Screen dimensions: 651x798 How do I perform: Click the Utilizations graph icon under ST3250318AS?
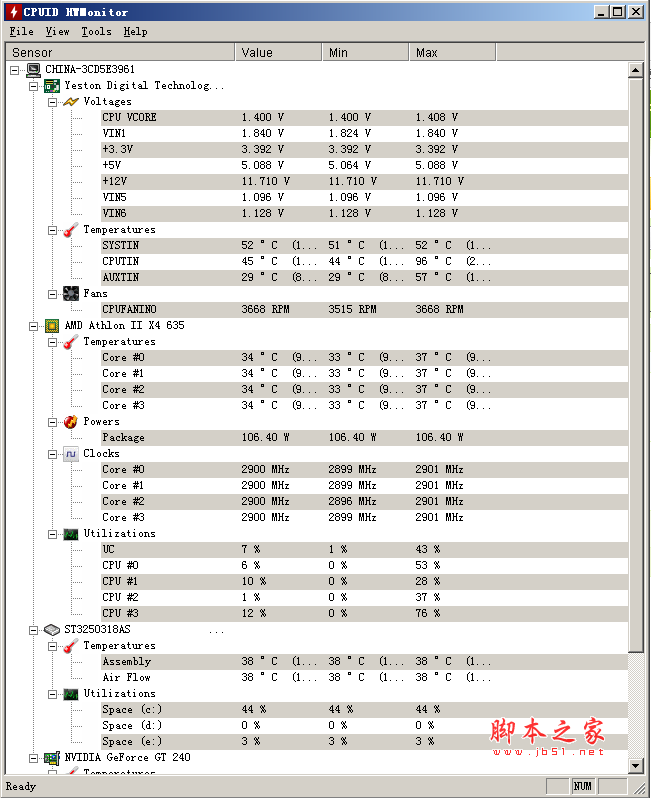[x=71, y=694]
